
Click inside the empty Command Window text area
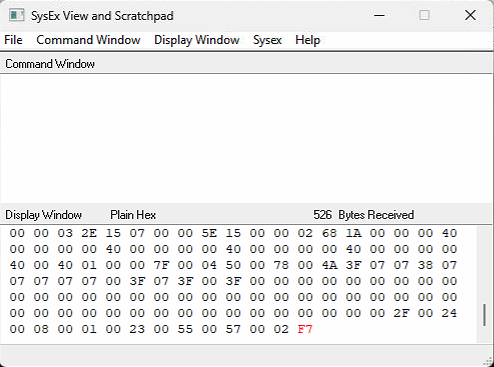246,138
